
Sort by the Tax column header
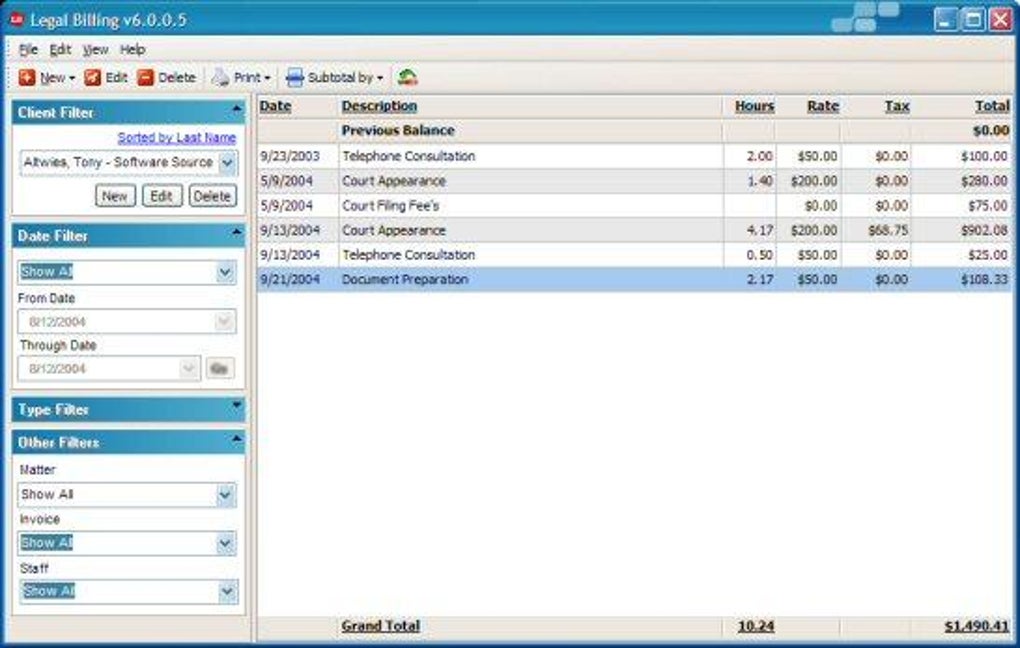pyautogui.click(x=896, y=106)
